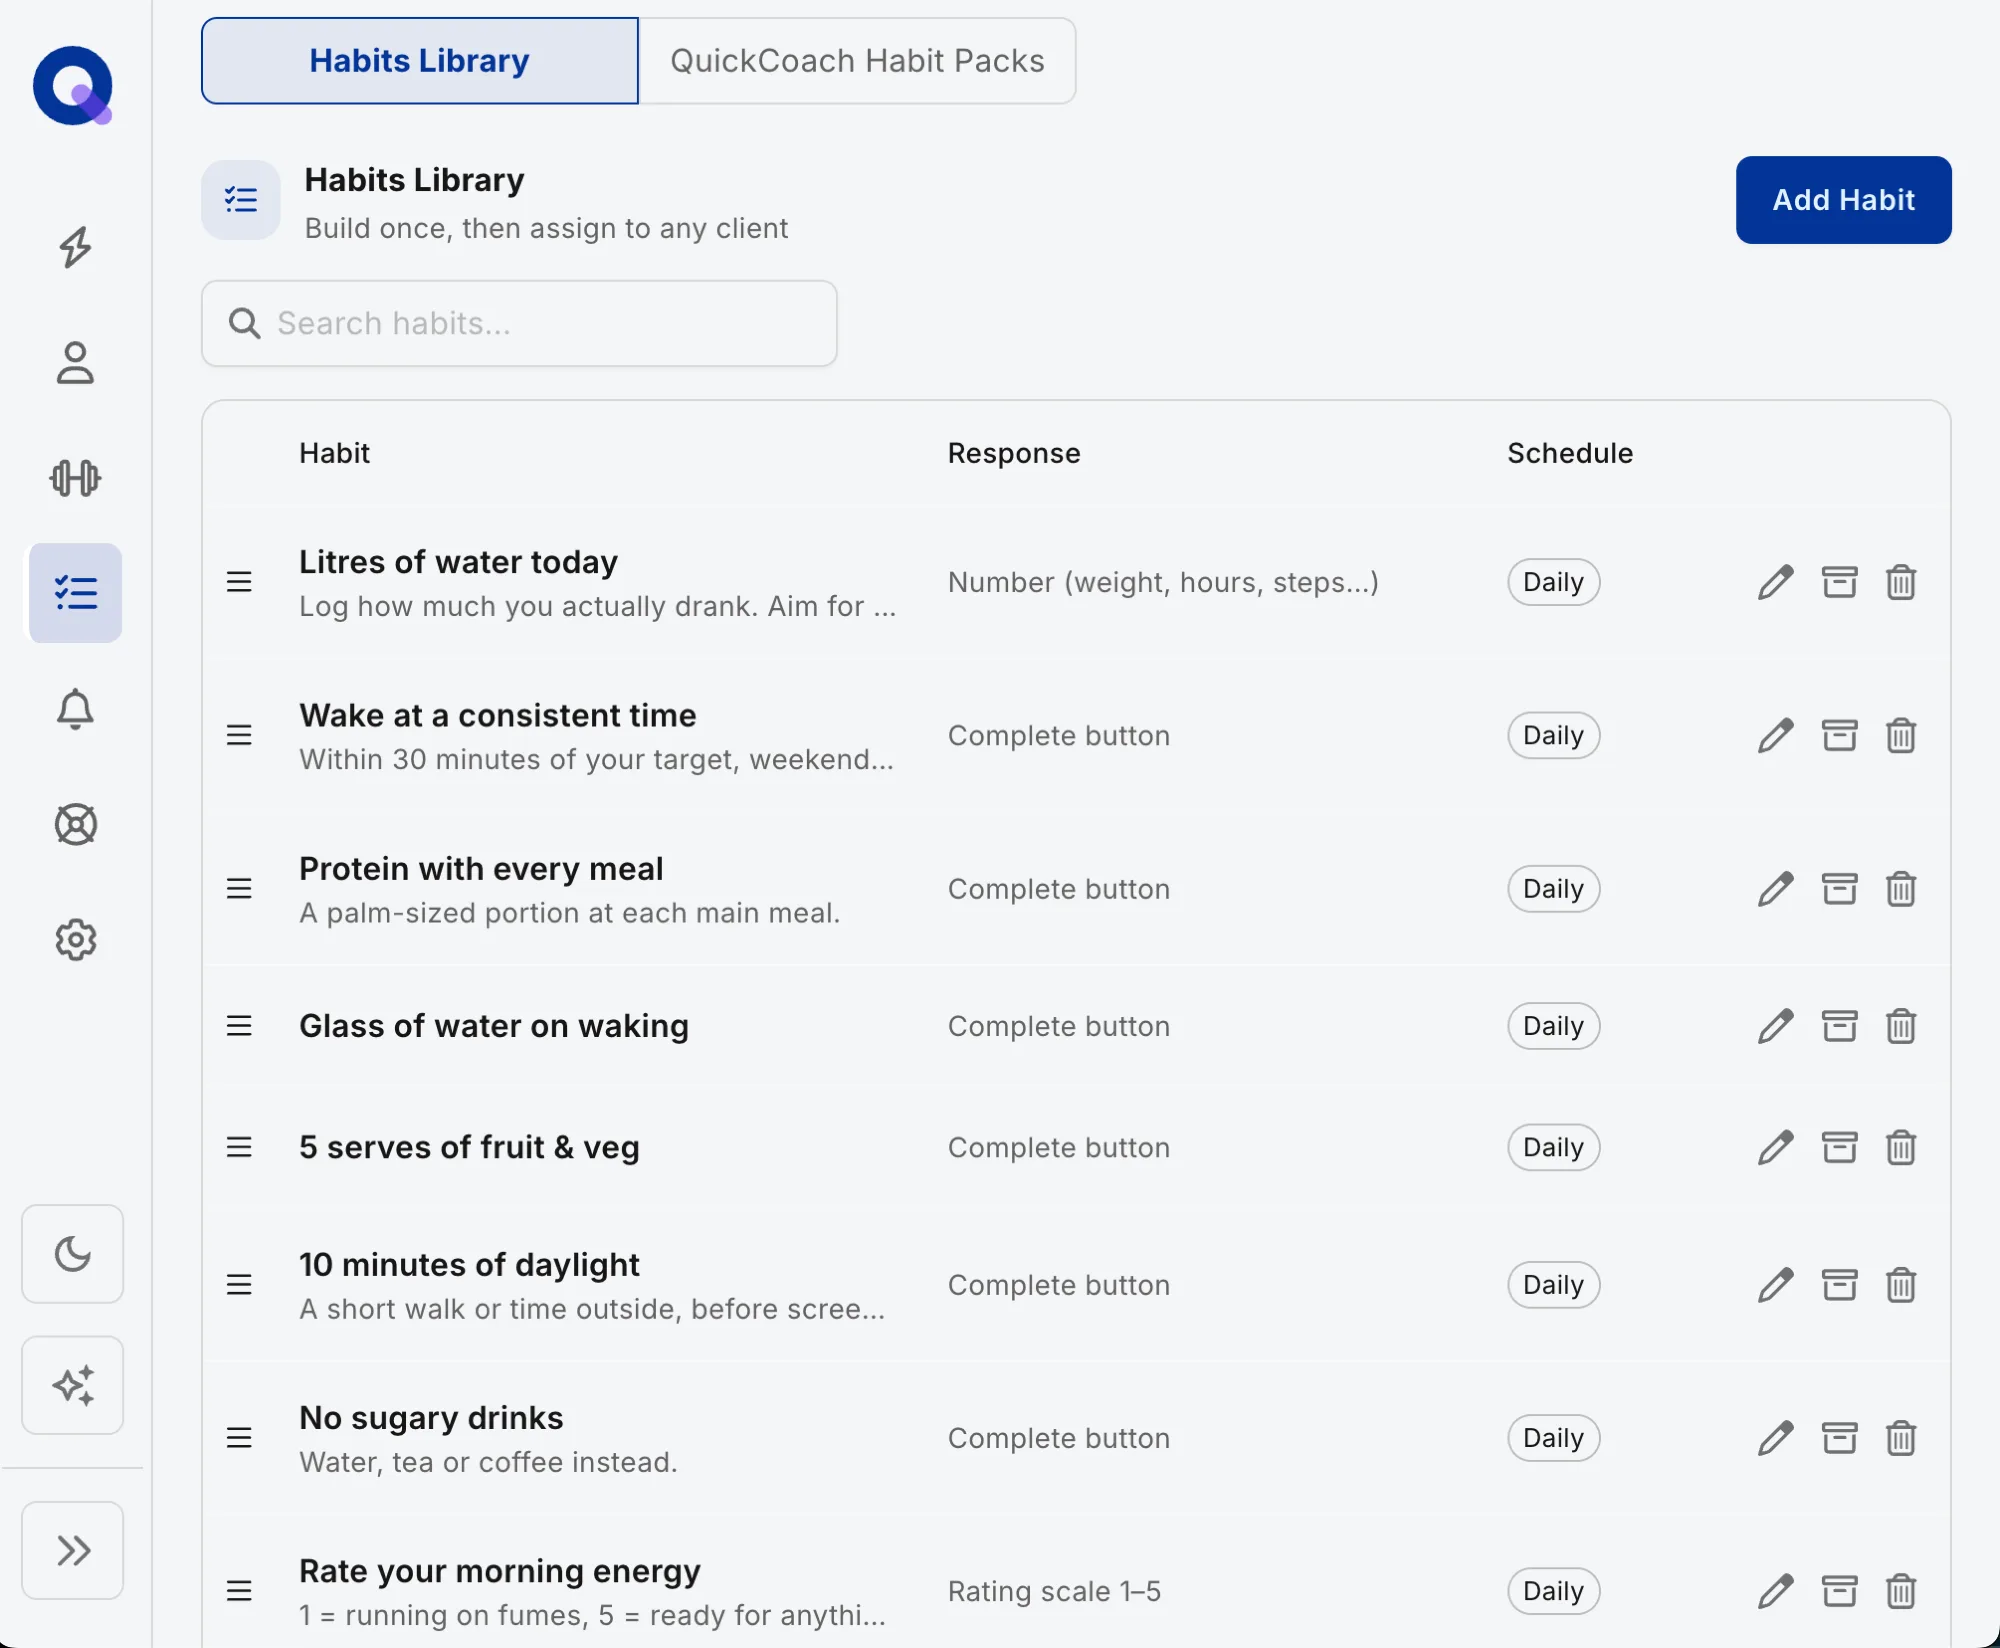Edit the Litres of water today habit
This screenshot has width=2000, height=1648.
1775,582
